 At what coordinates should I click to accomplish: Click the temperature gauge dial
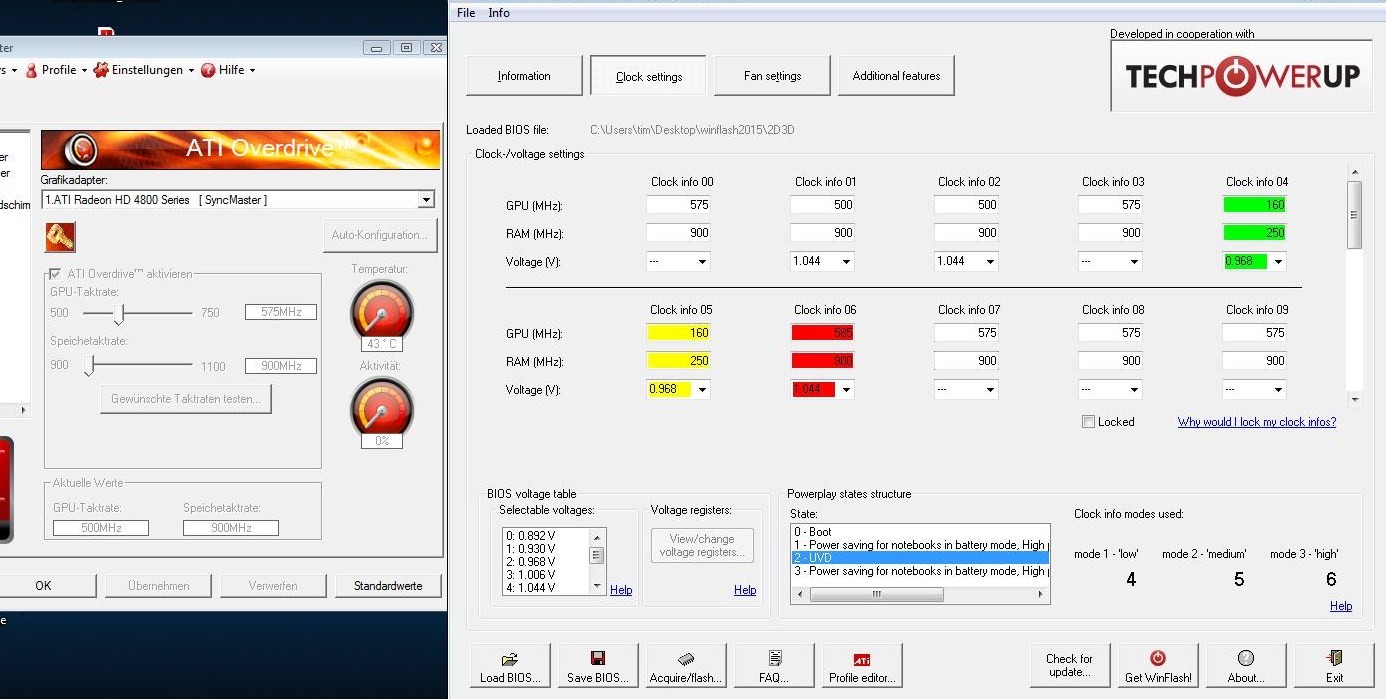point(381,310)
